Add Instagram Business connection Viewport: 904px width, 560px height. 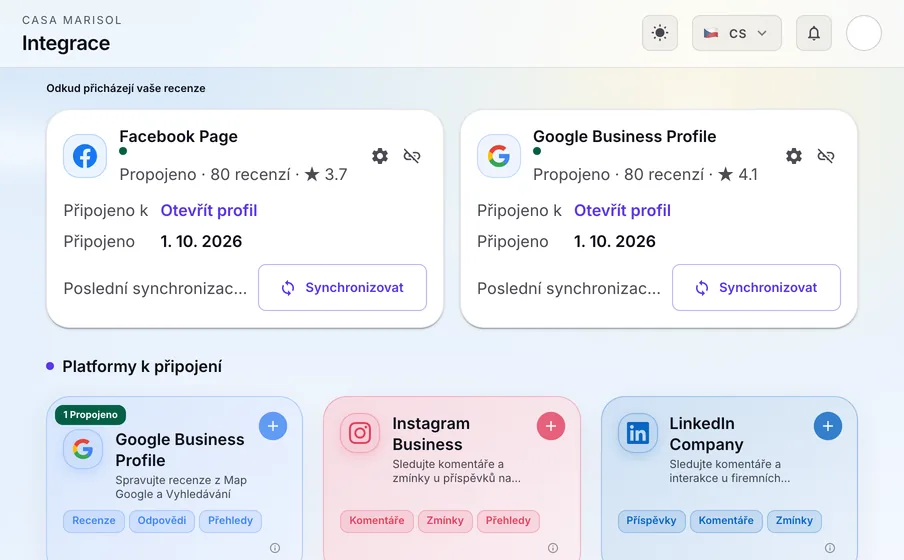click(x=551, y=426)
